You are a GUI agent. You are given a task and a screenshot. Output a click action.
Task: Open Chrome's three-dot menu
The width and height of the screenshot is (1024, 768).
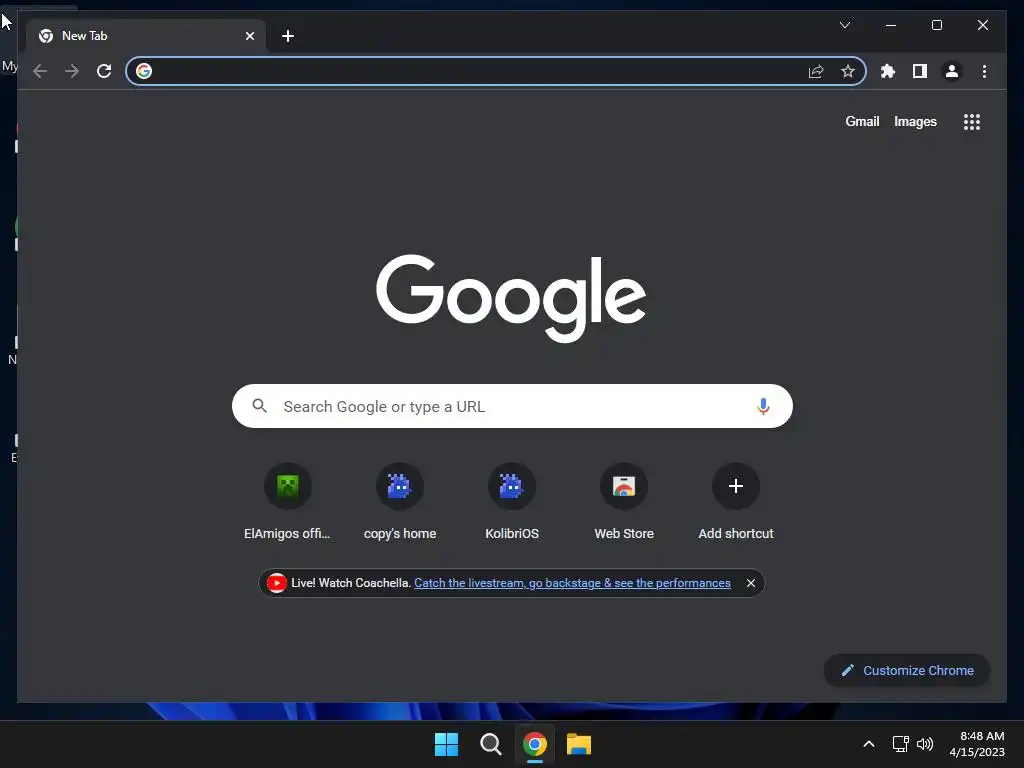click(x=984, y=71)
